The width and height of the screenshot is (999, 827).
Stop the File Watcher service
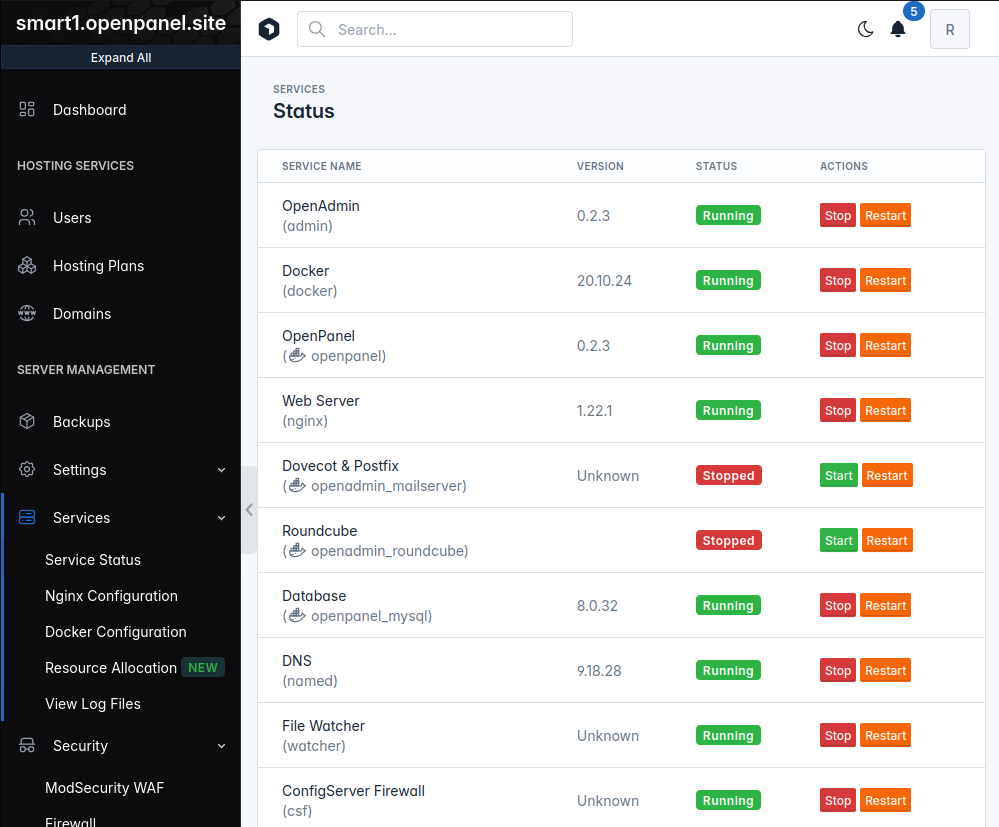tap(837, 735)
